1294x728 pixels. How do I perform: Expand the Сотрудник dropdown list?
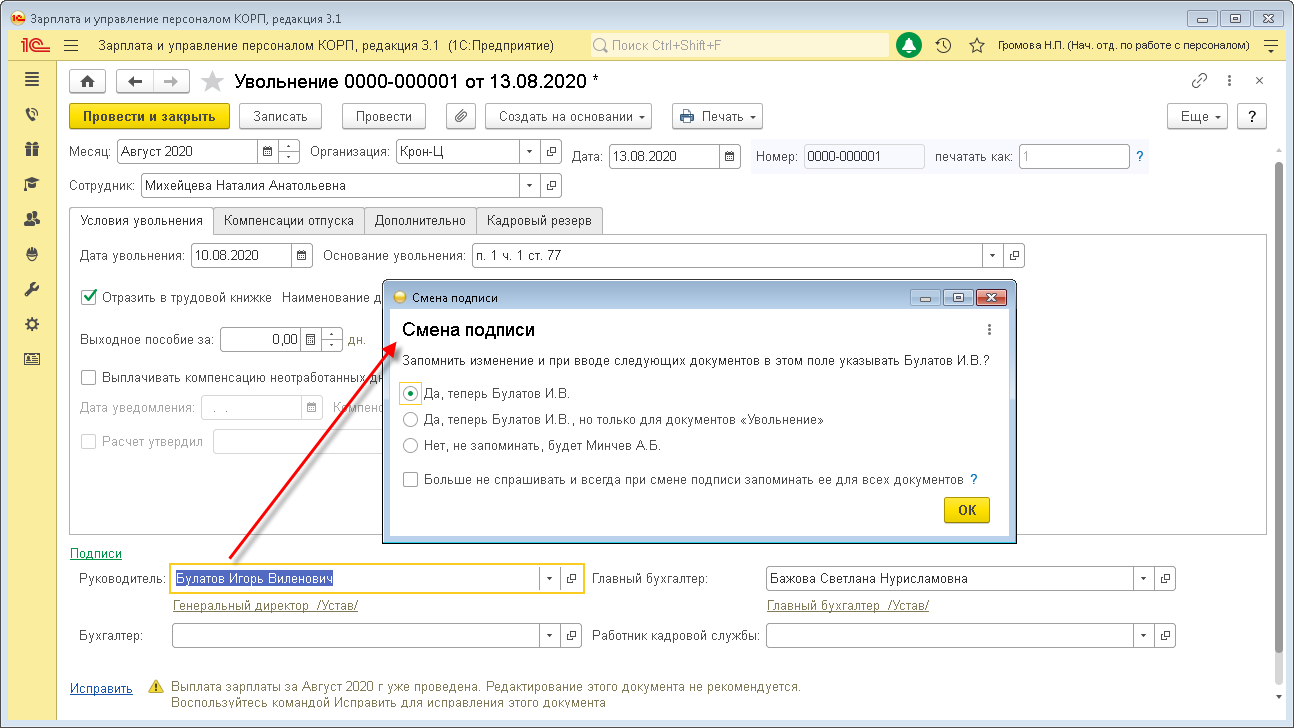tap(530, 185)
